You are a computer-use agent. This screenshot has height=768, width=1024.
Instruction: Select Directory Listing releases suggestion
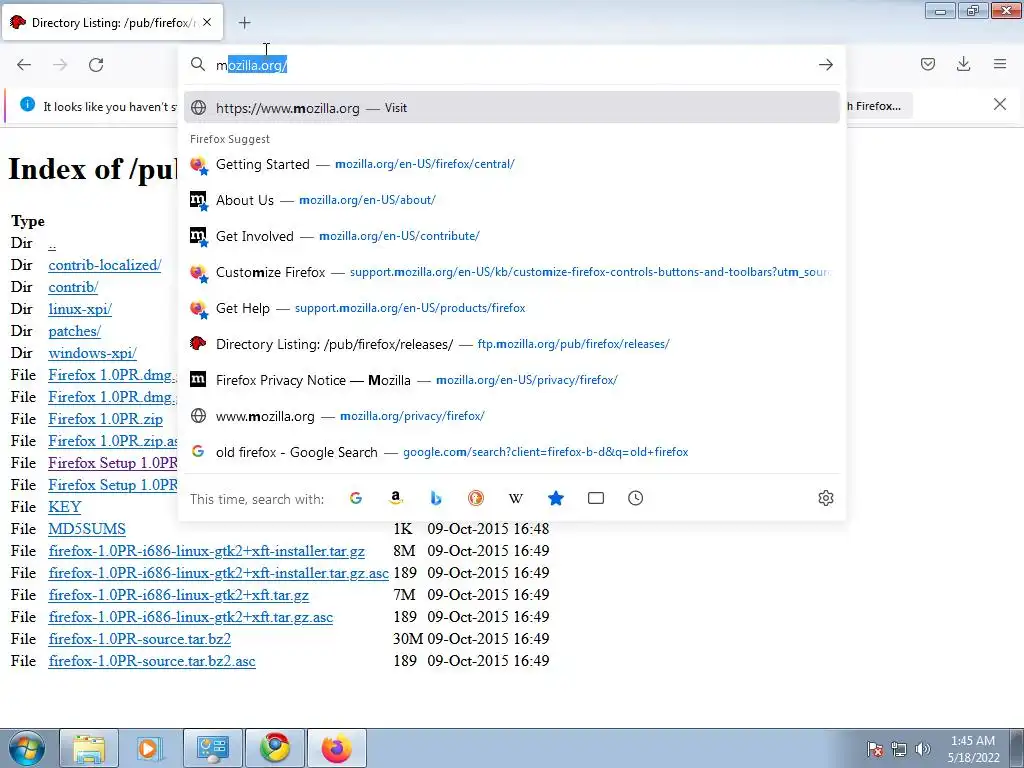(511, 344)
